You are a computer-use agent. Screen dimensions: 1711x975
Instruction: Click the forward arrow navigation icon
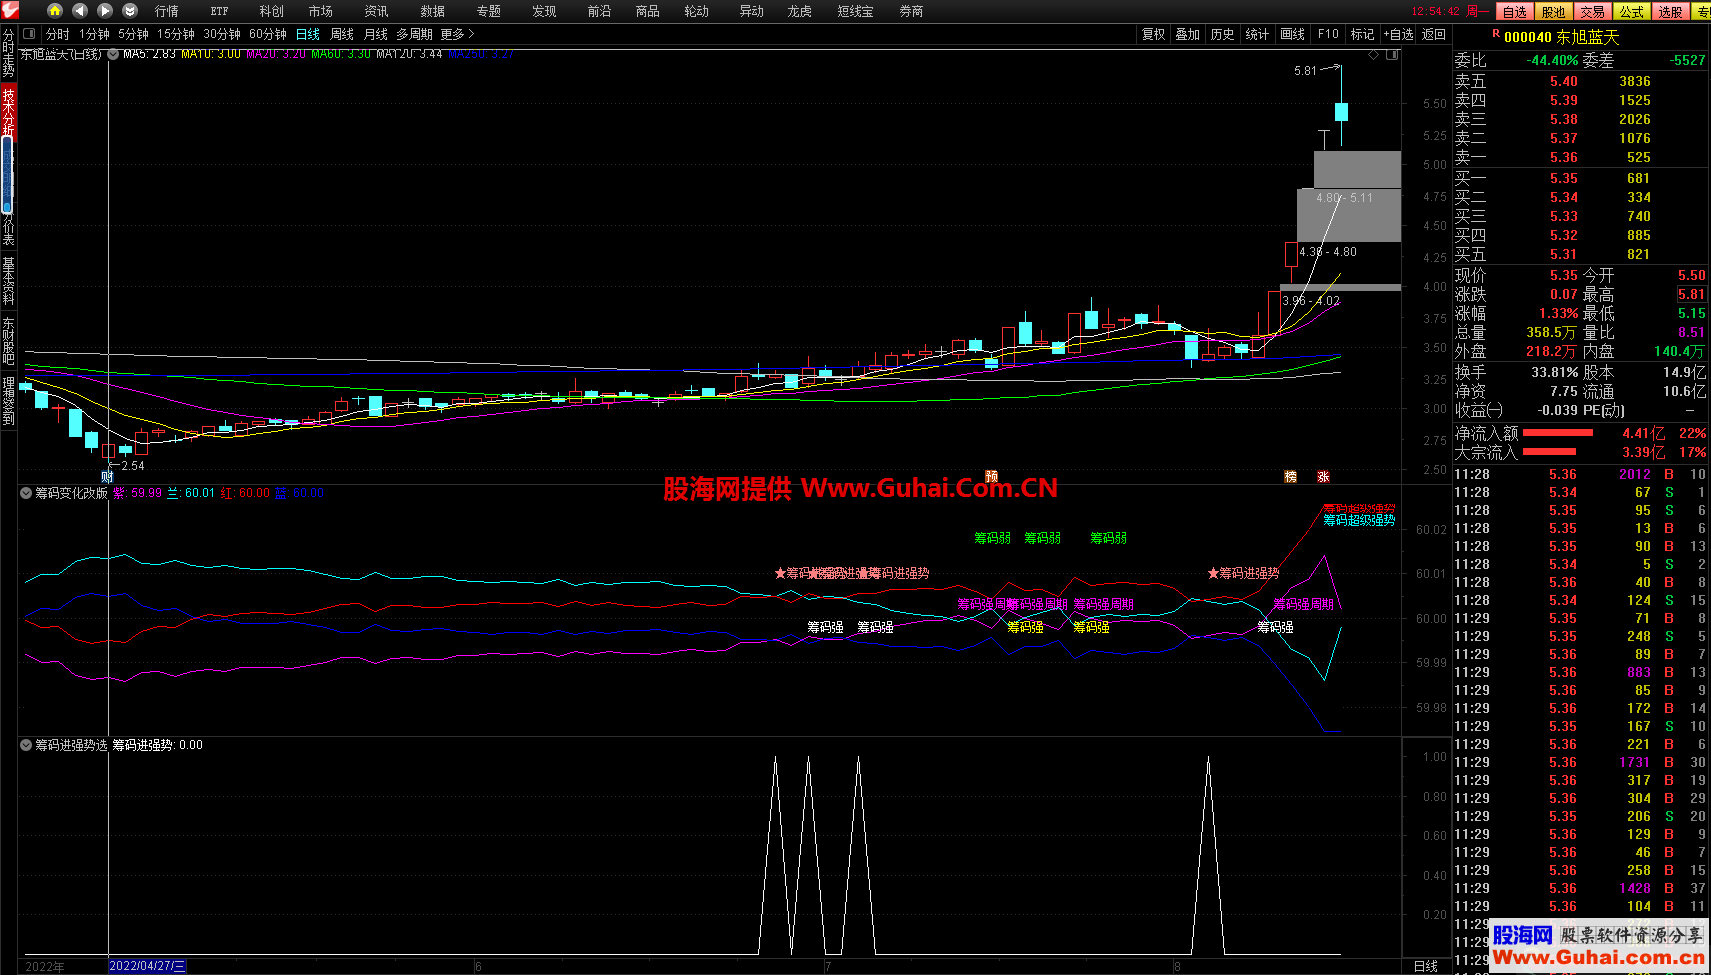pos(105,10)
